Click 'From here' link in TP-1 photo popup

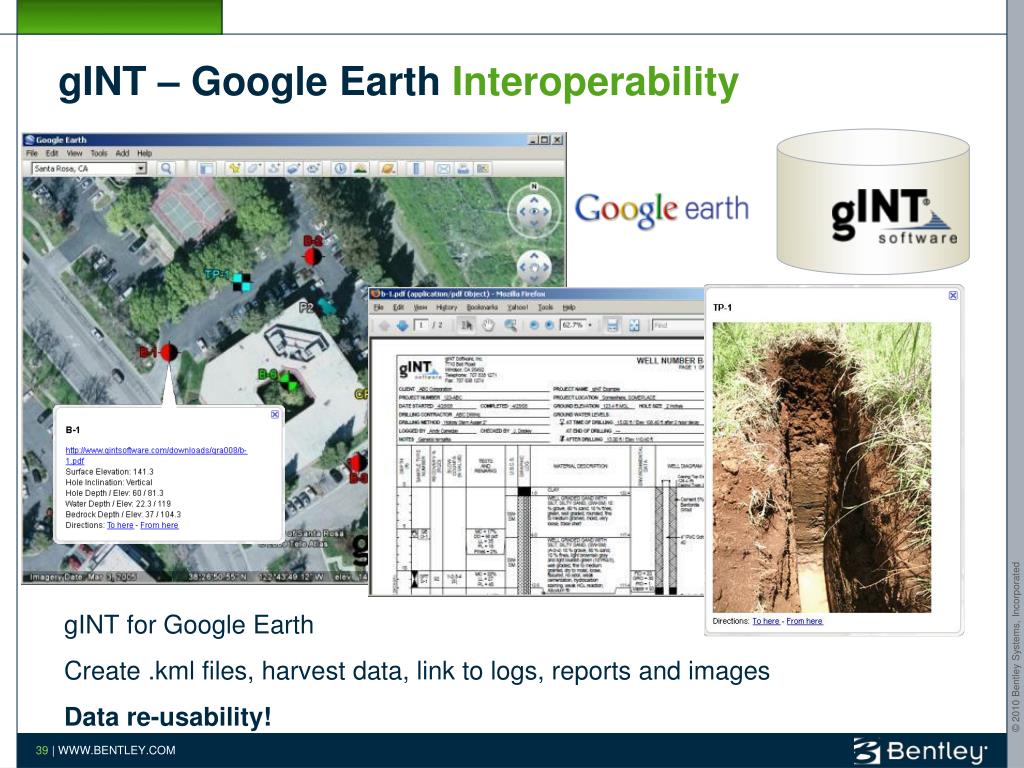click(x=805, y=621)
